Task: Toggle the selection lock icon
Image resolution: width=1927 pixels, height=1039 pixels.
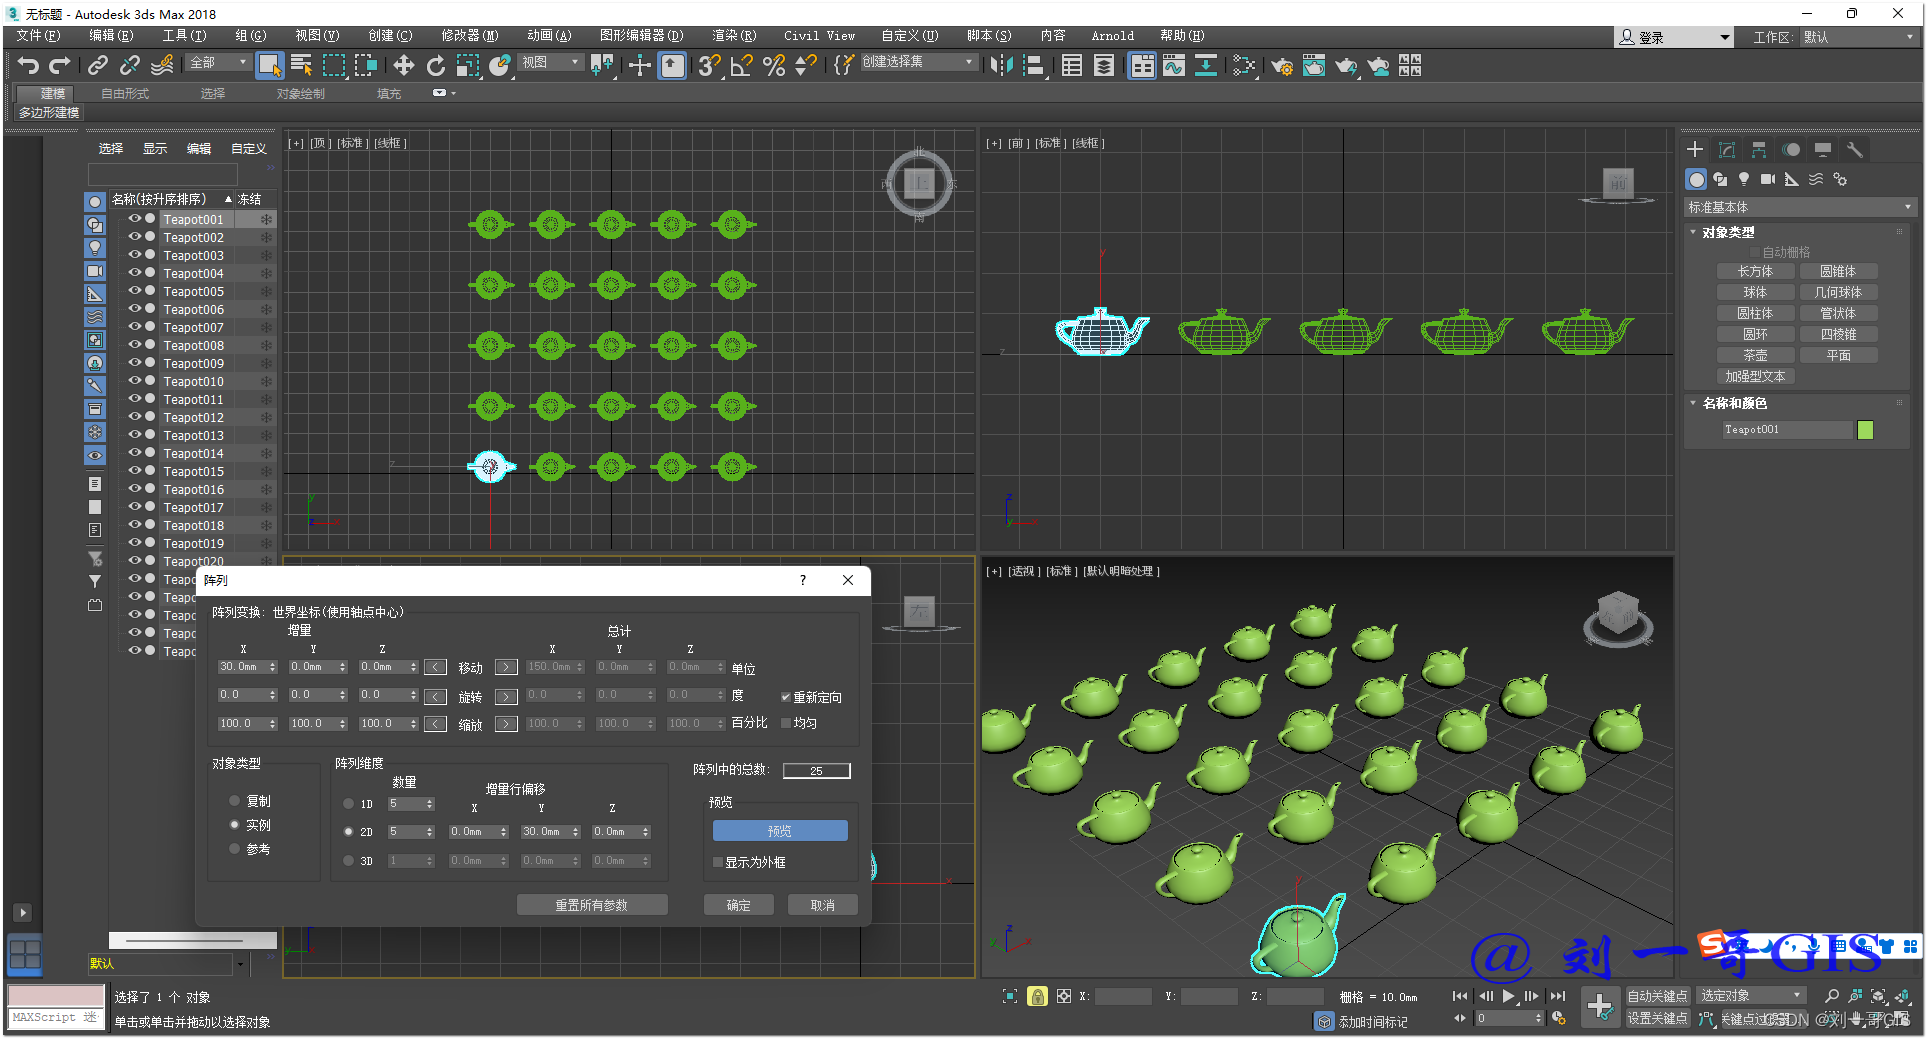Action: [x=1037, y=996]
